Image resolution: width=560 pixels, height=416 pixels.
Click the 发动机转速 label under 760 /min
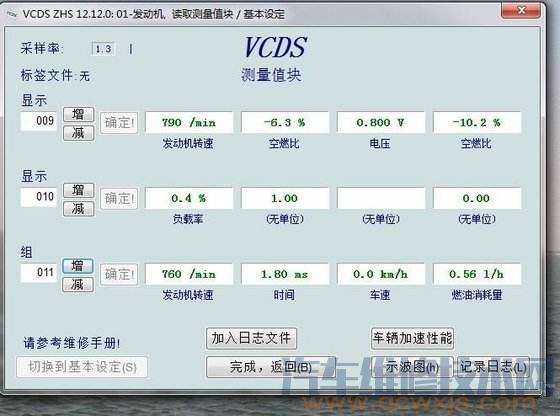(188, 295)
